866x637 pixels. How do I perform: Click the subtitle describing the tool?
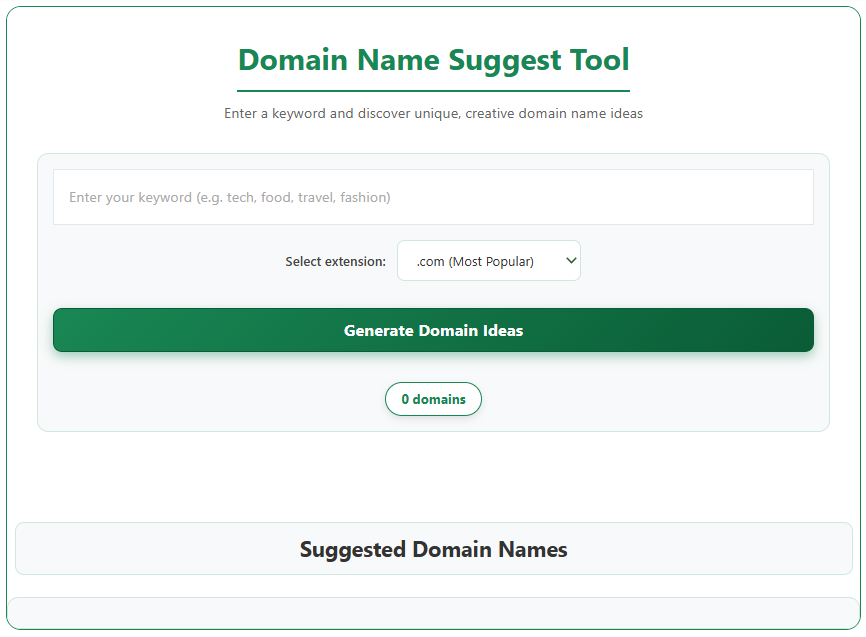tap(433, 113)
